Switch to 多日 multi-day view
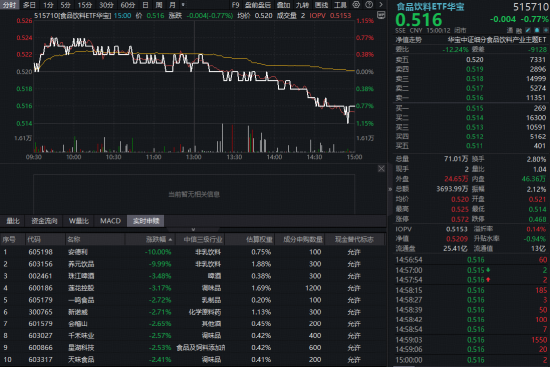 [29, 5]
